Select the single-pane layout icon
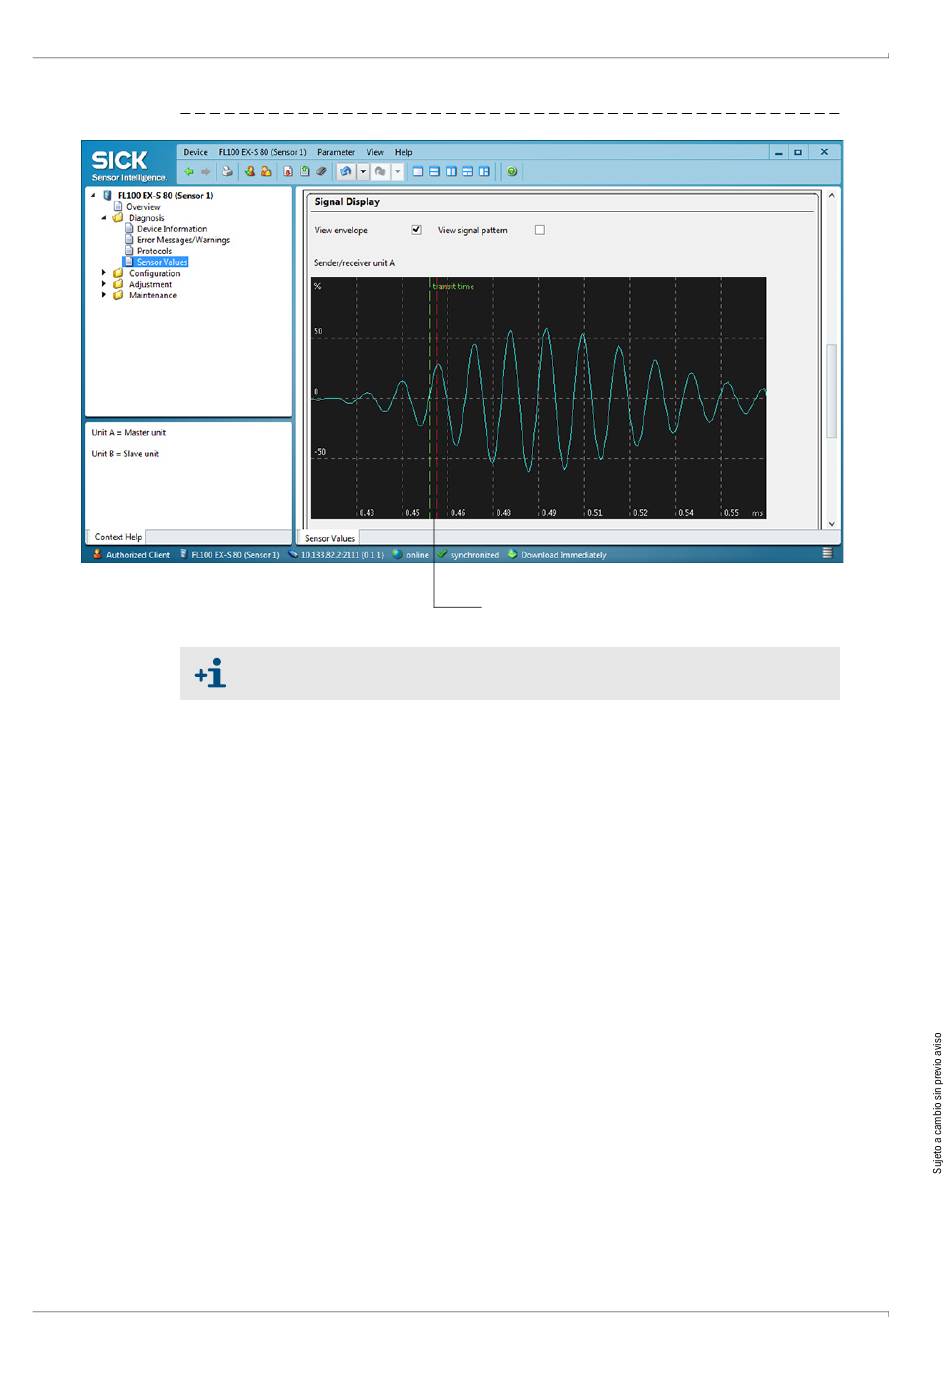The image size is (950, 1379). pyautogui.click(x=418, y=172)
